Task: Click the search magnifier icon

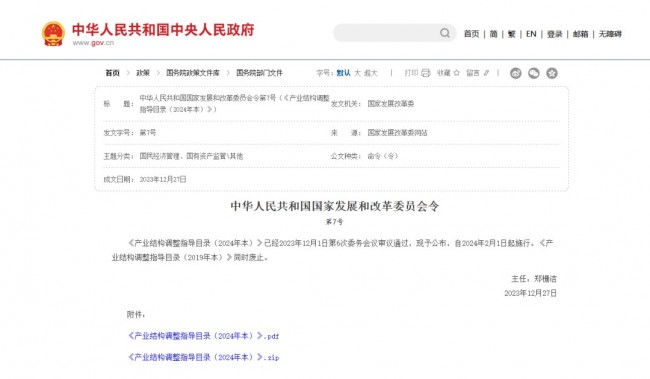Action: pos(444,33)
